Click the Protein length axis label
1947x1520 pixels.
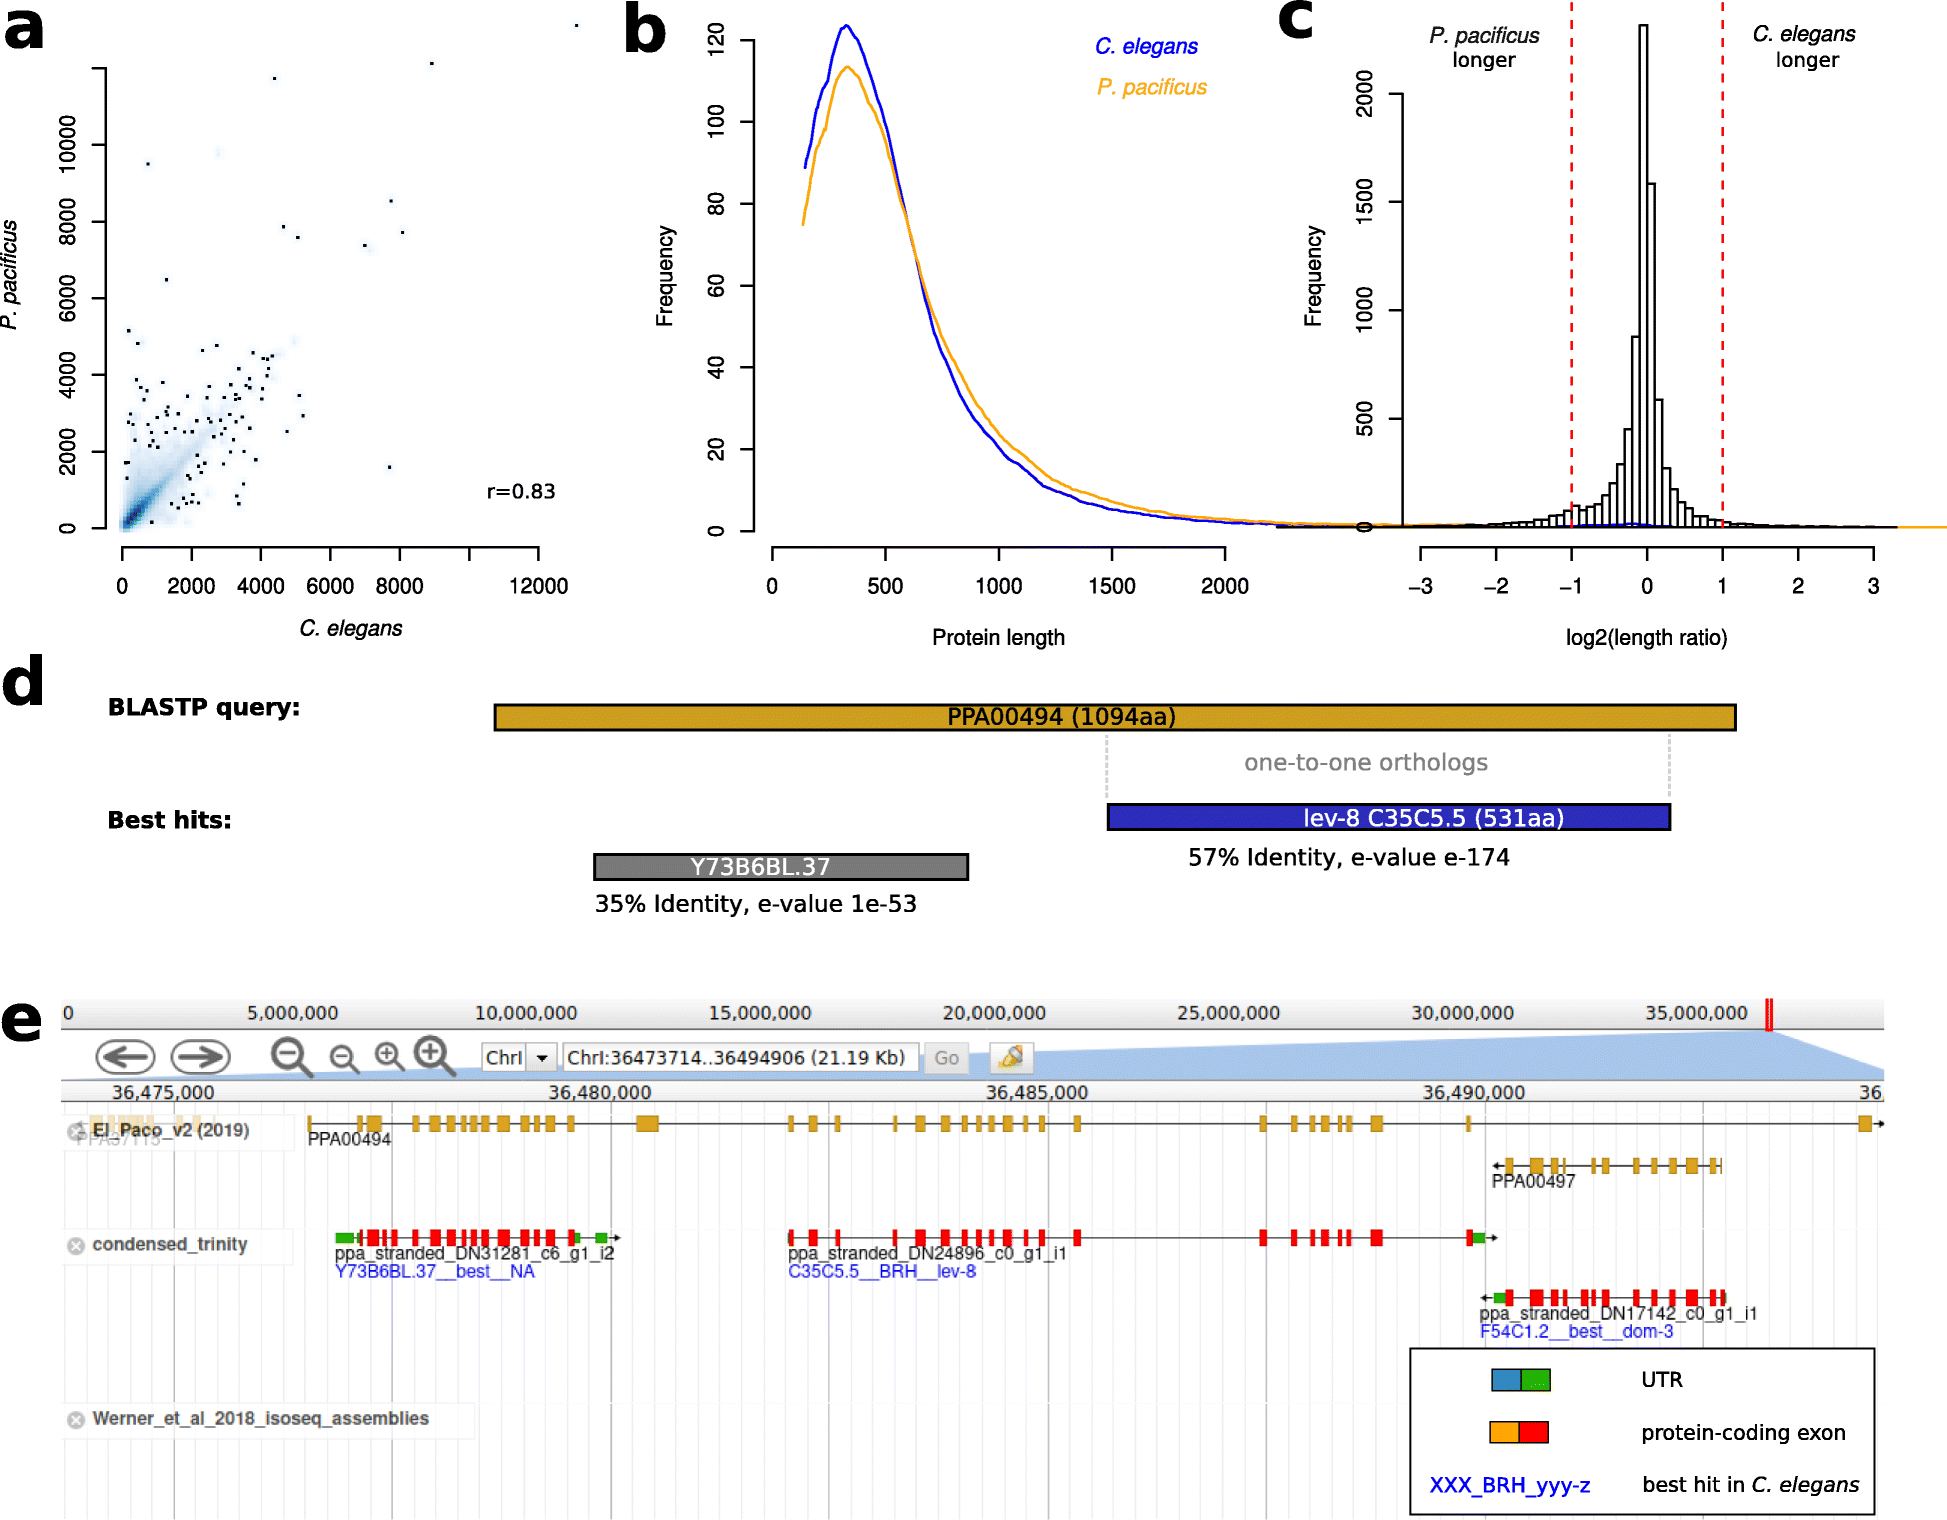point(999,638)
